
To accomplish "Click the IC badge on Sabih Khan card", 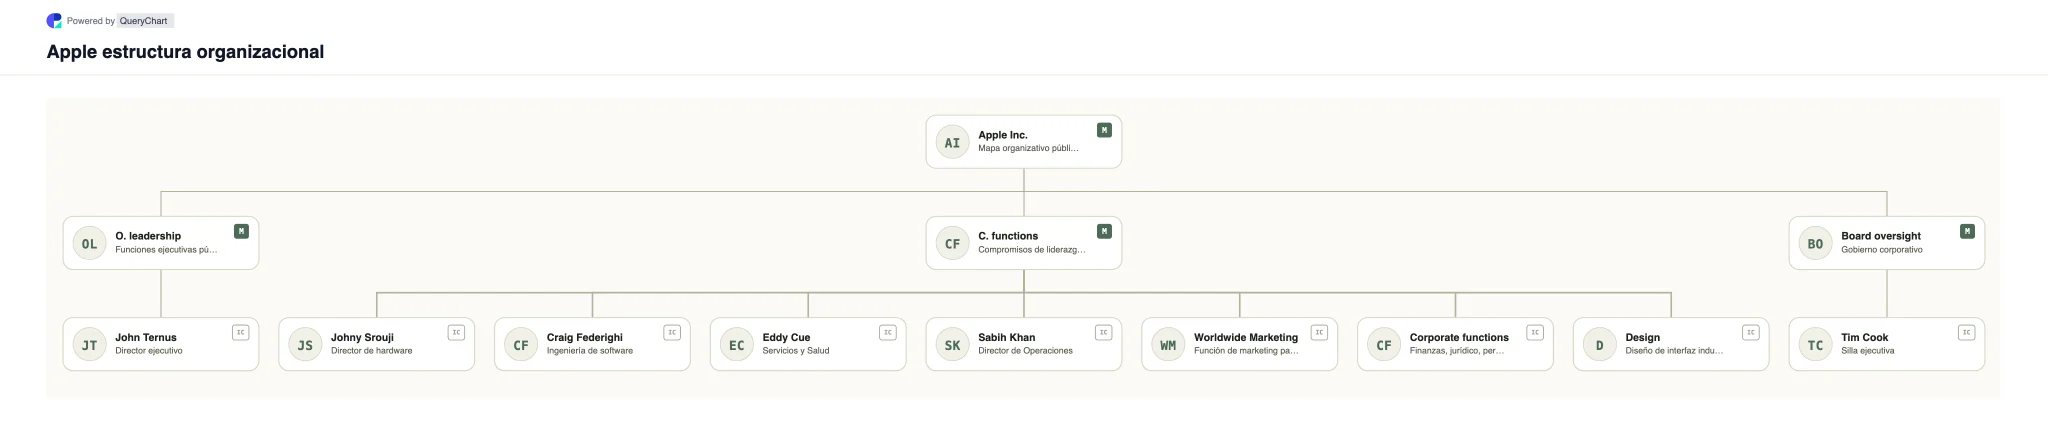I will 1104,332.
